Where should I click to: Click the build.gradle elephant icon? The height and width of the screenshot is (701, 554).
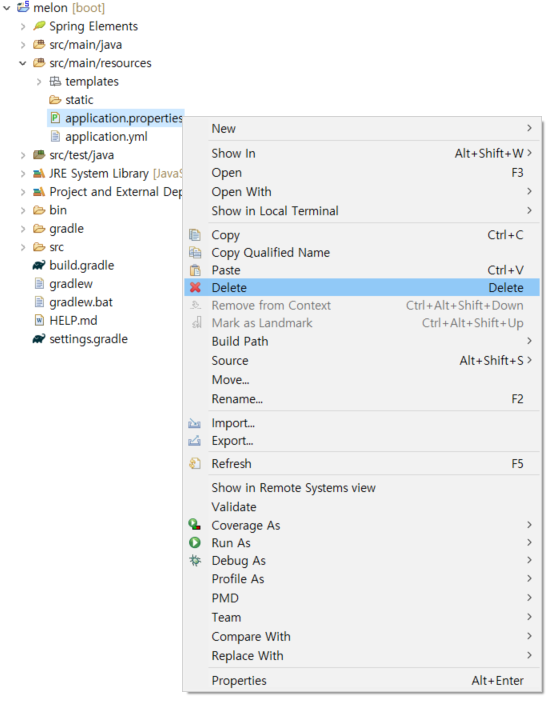[39, 265]
